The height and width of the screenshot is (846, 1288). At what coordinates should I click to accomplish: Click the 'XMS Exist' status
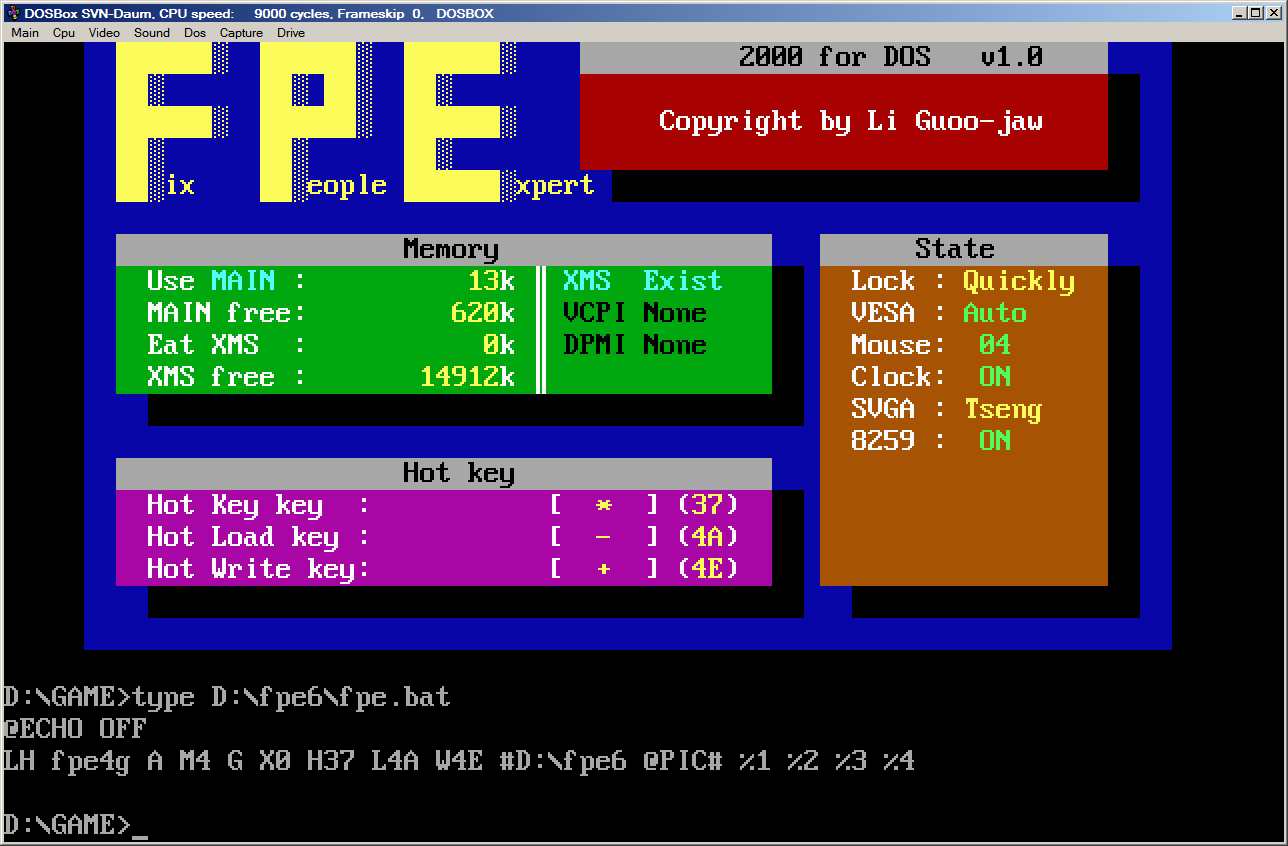[642, 281]
